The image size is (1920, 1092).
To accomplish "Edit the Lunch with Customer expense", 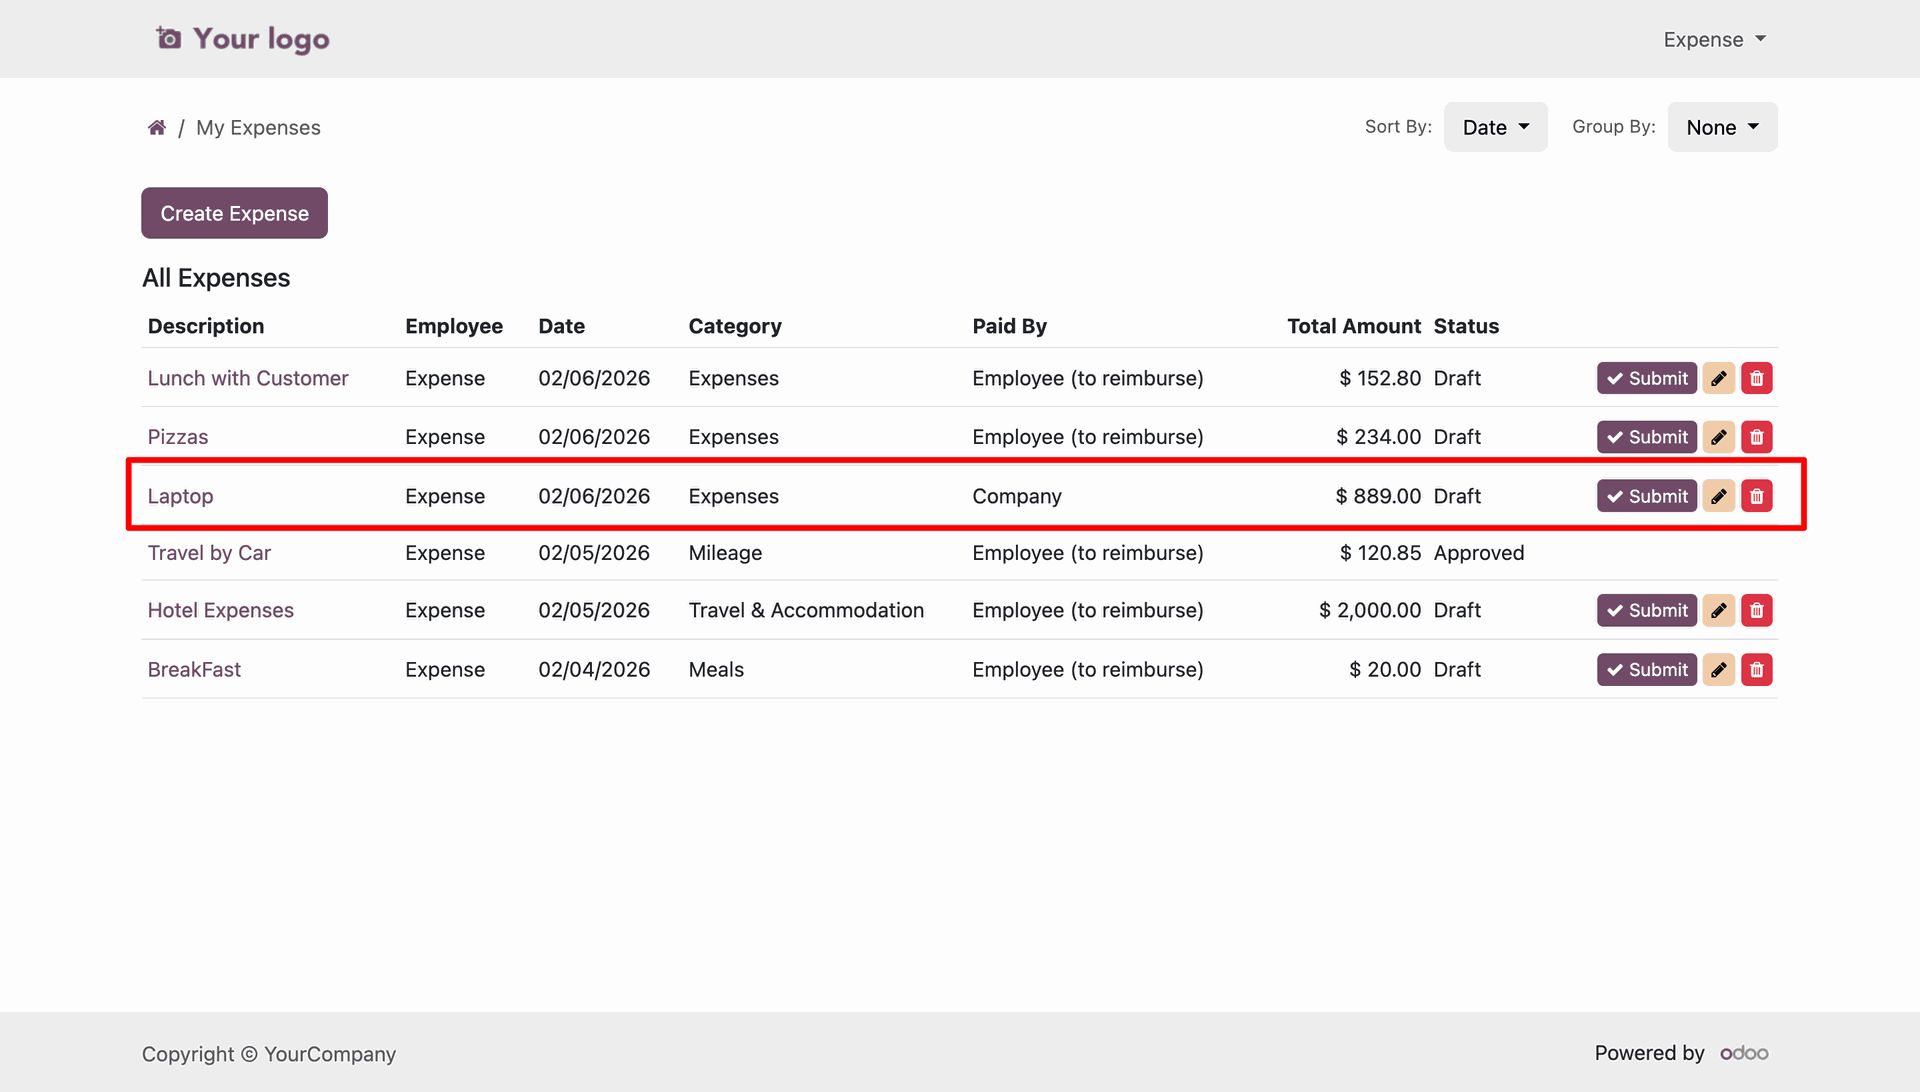I will pyautogui.click(x=1718, y=378).
